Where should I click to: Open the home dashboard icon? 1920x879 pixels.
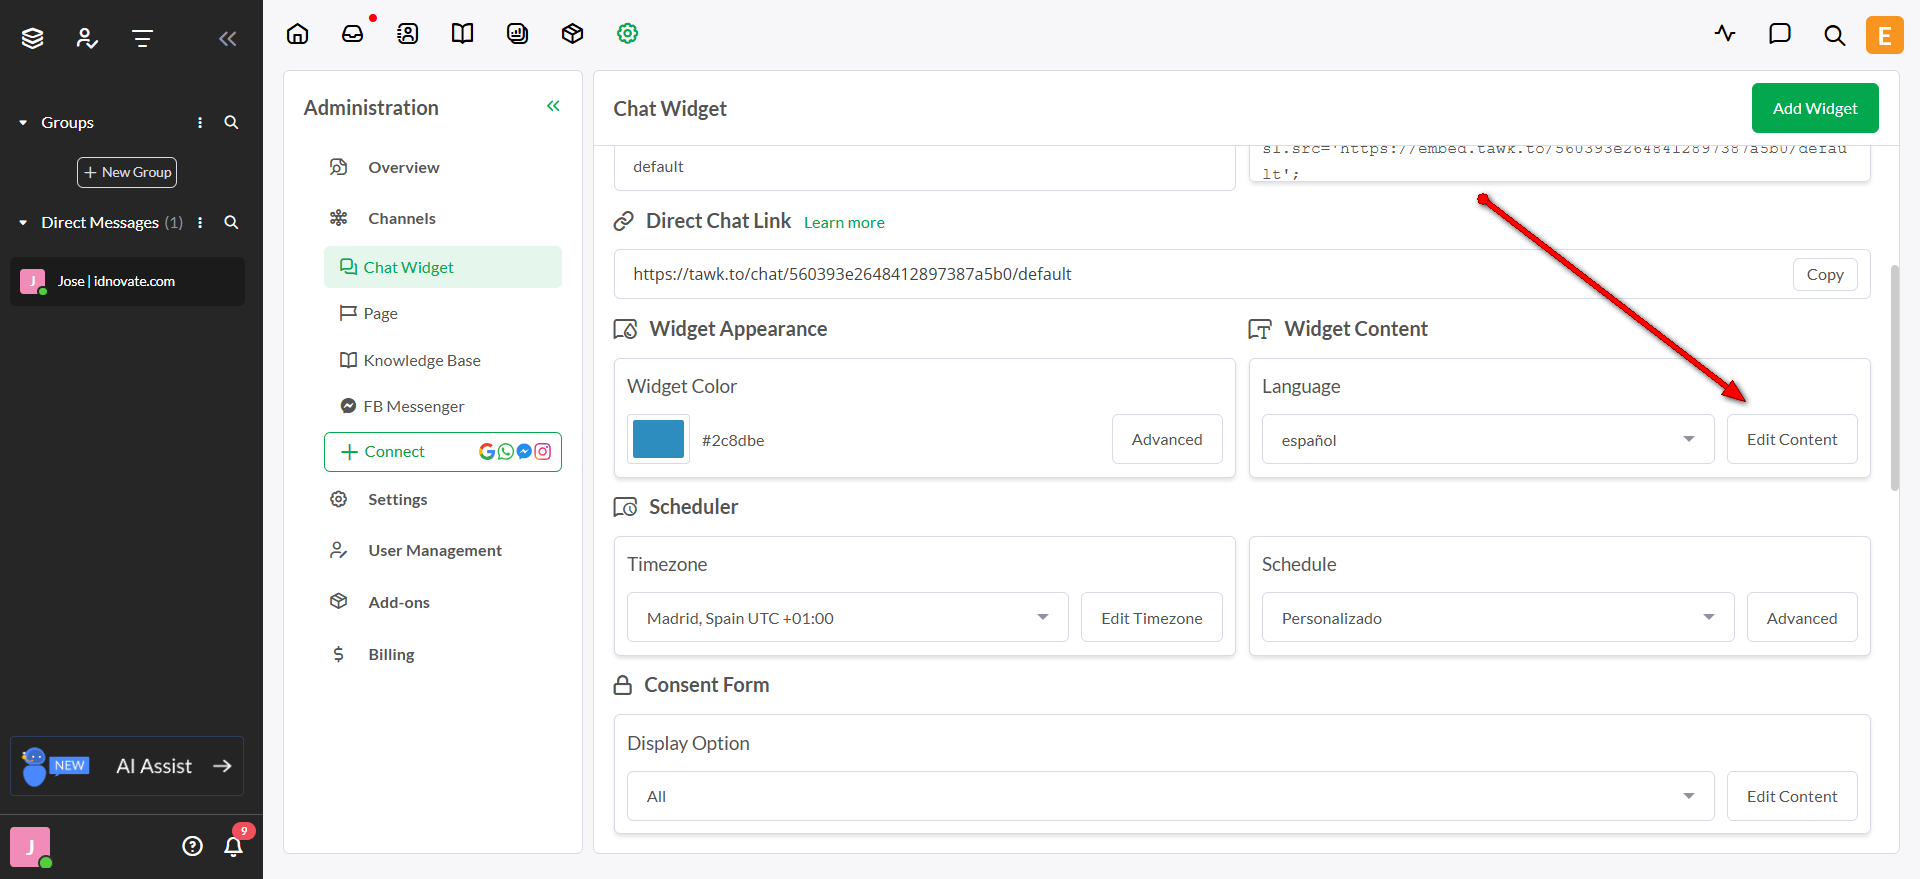coord(298,34)
